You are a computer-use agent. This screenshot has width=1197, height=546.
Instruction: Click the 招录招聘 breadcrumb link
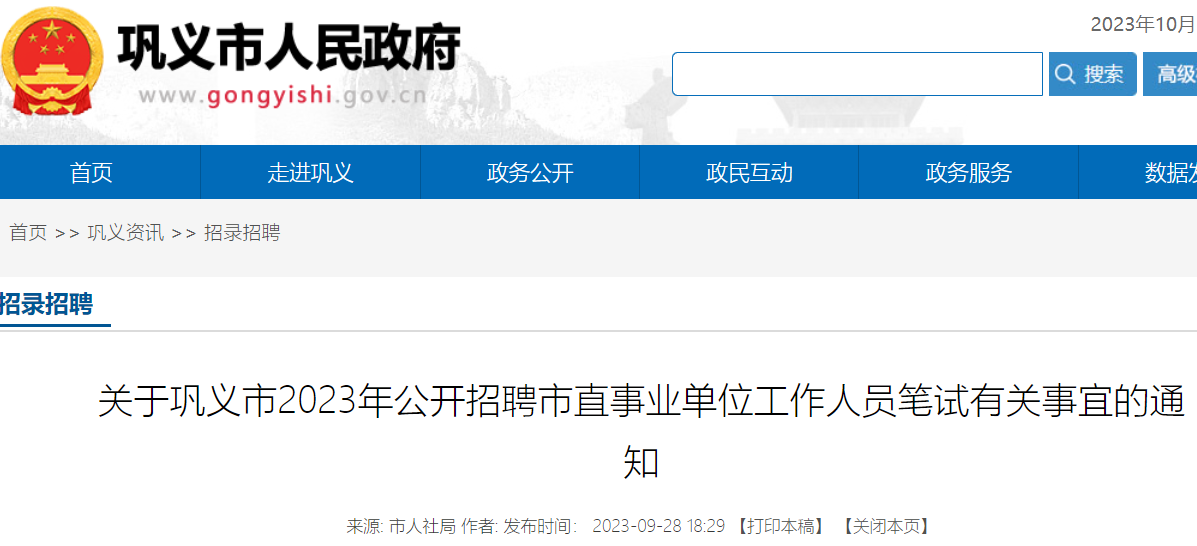[x=242, y=233]
